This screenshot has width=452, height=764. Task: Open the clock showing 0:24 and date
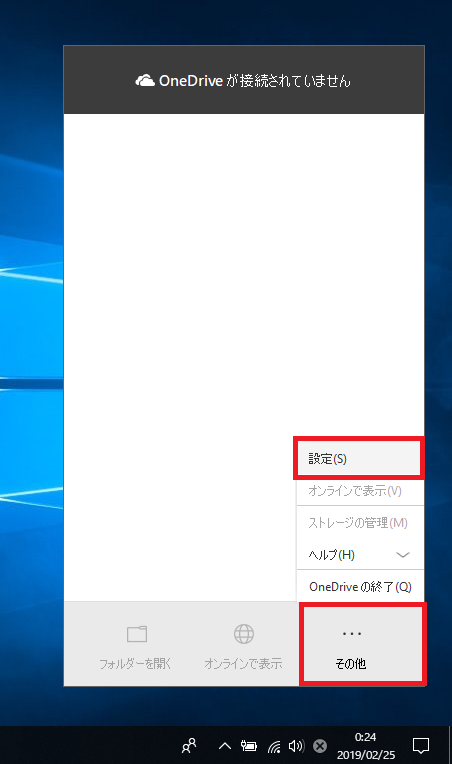point(366,745)
